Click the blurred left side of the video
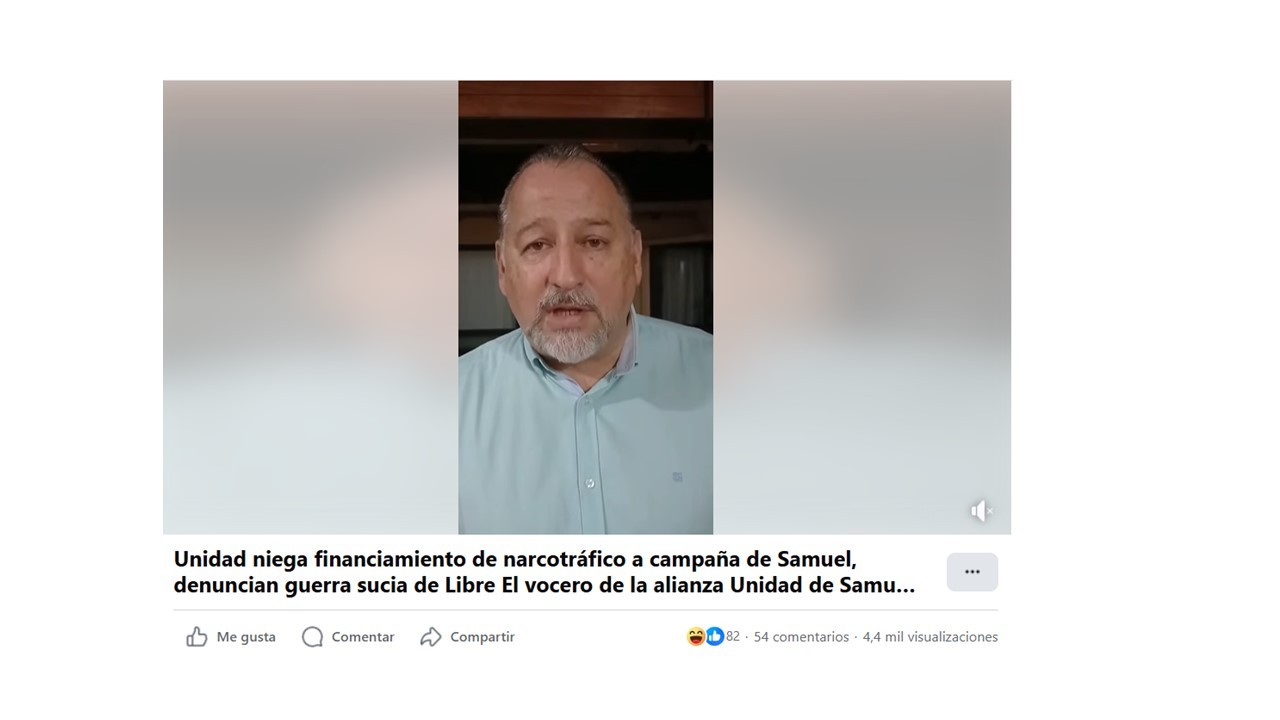This screenshot has width=1280, height=720. [x=311, y=307]
